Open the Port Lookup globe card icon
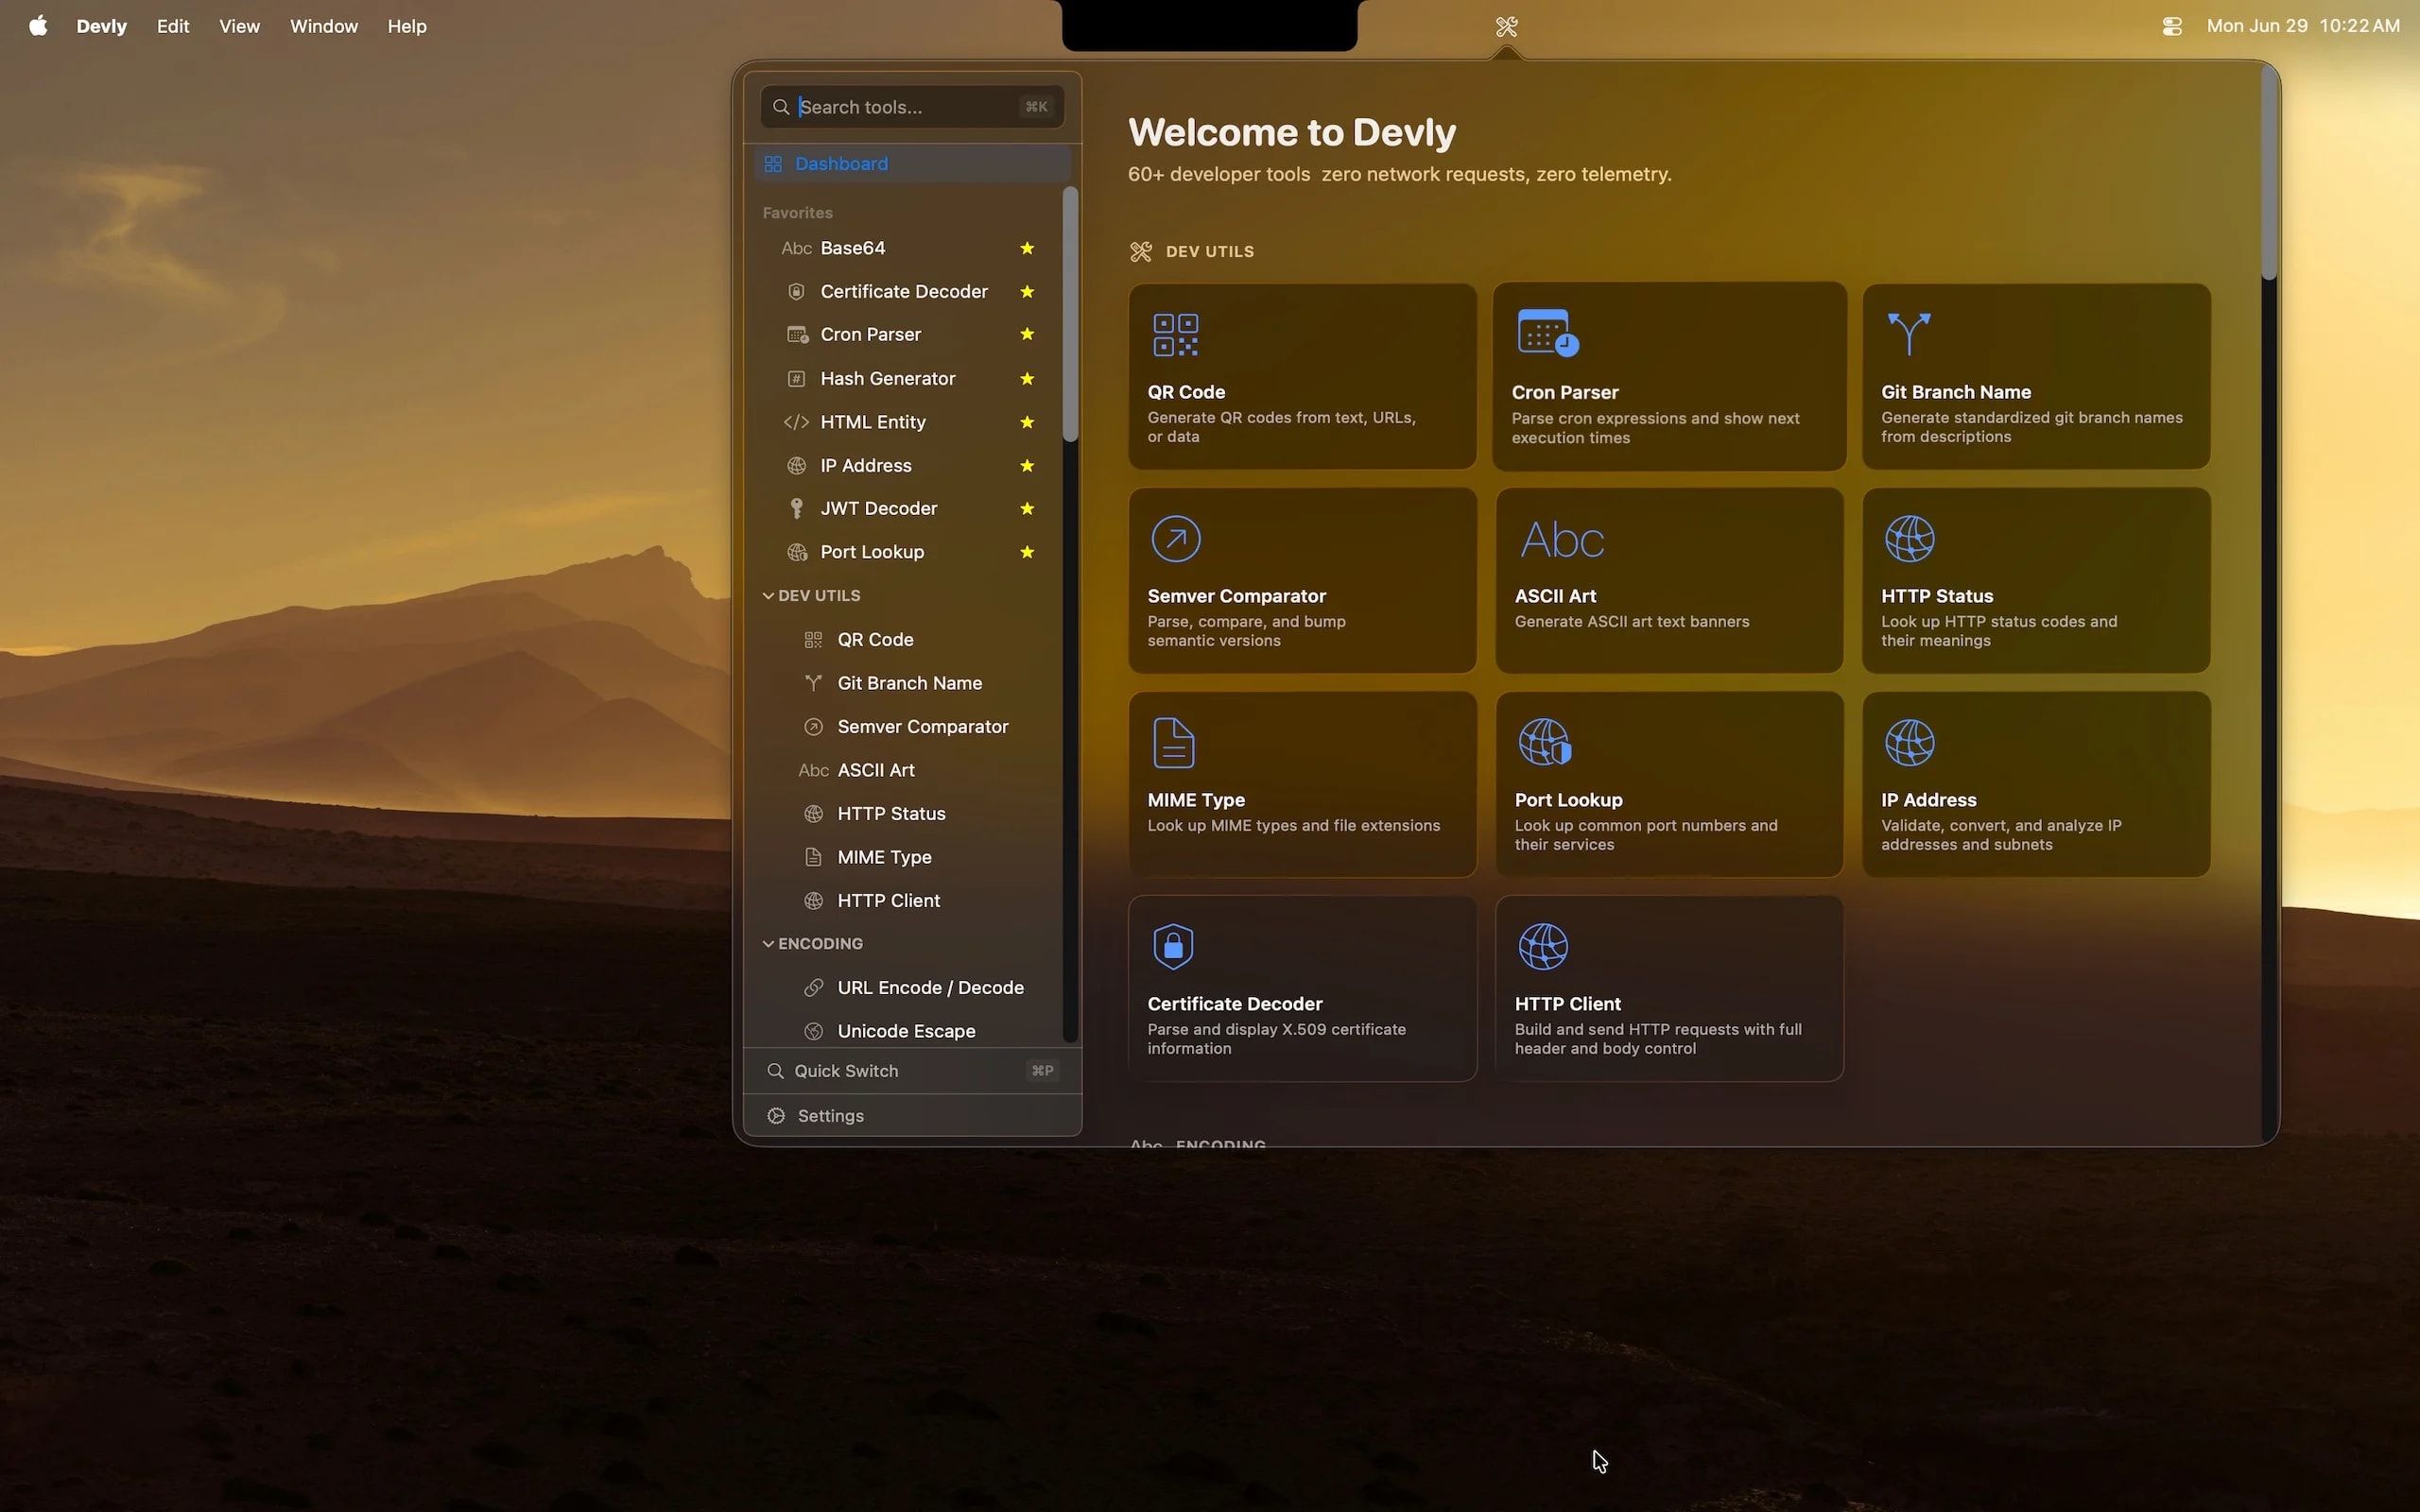 pos(1545,742)
